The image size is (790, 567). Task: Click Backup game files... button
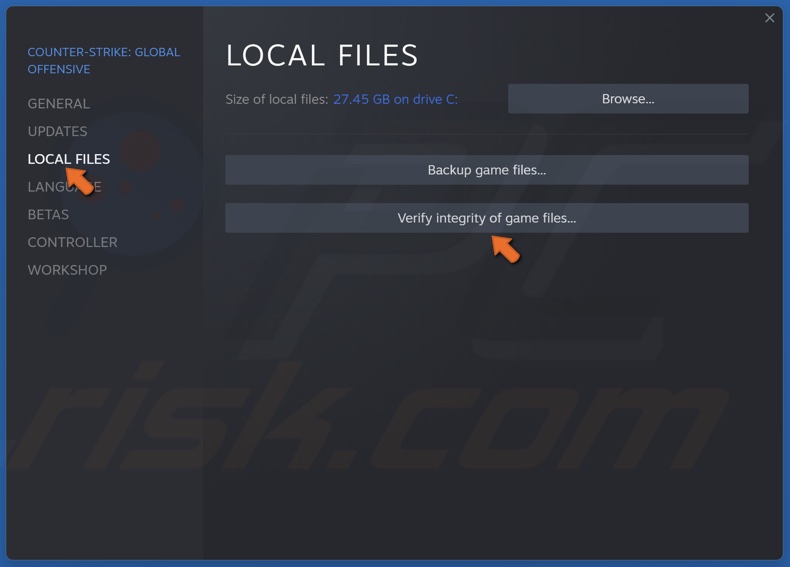(x=486, y=170)
